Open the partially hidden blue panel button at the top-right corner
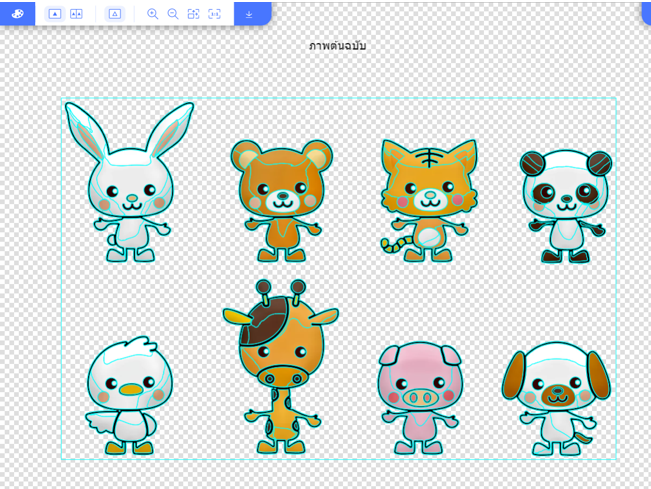This screenshot has height=489, width=651. [646, 12]
